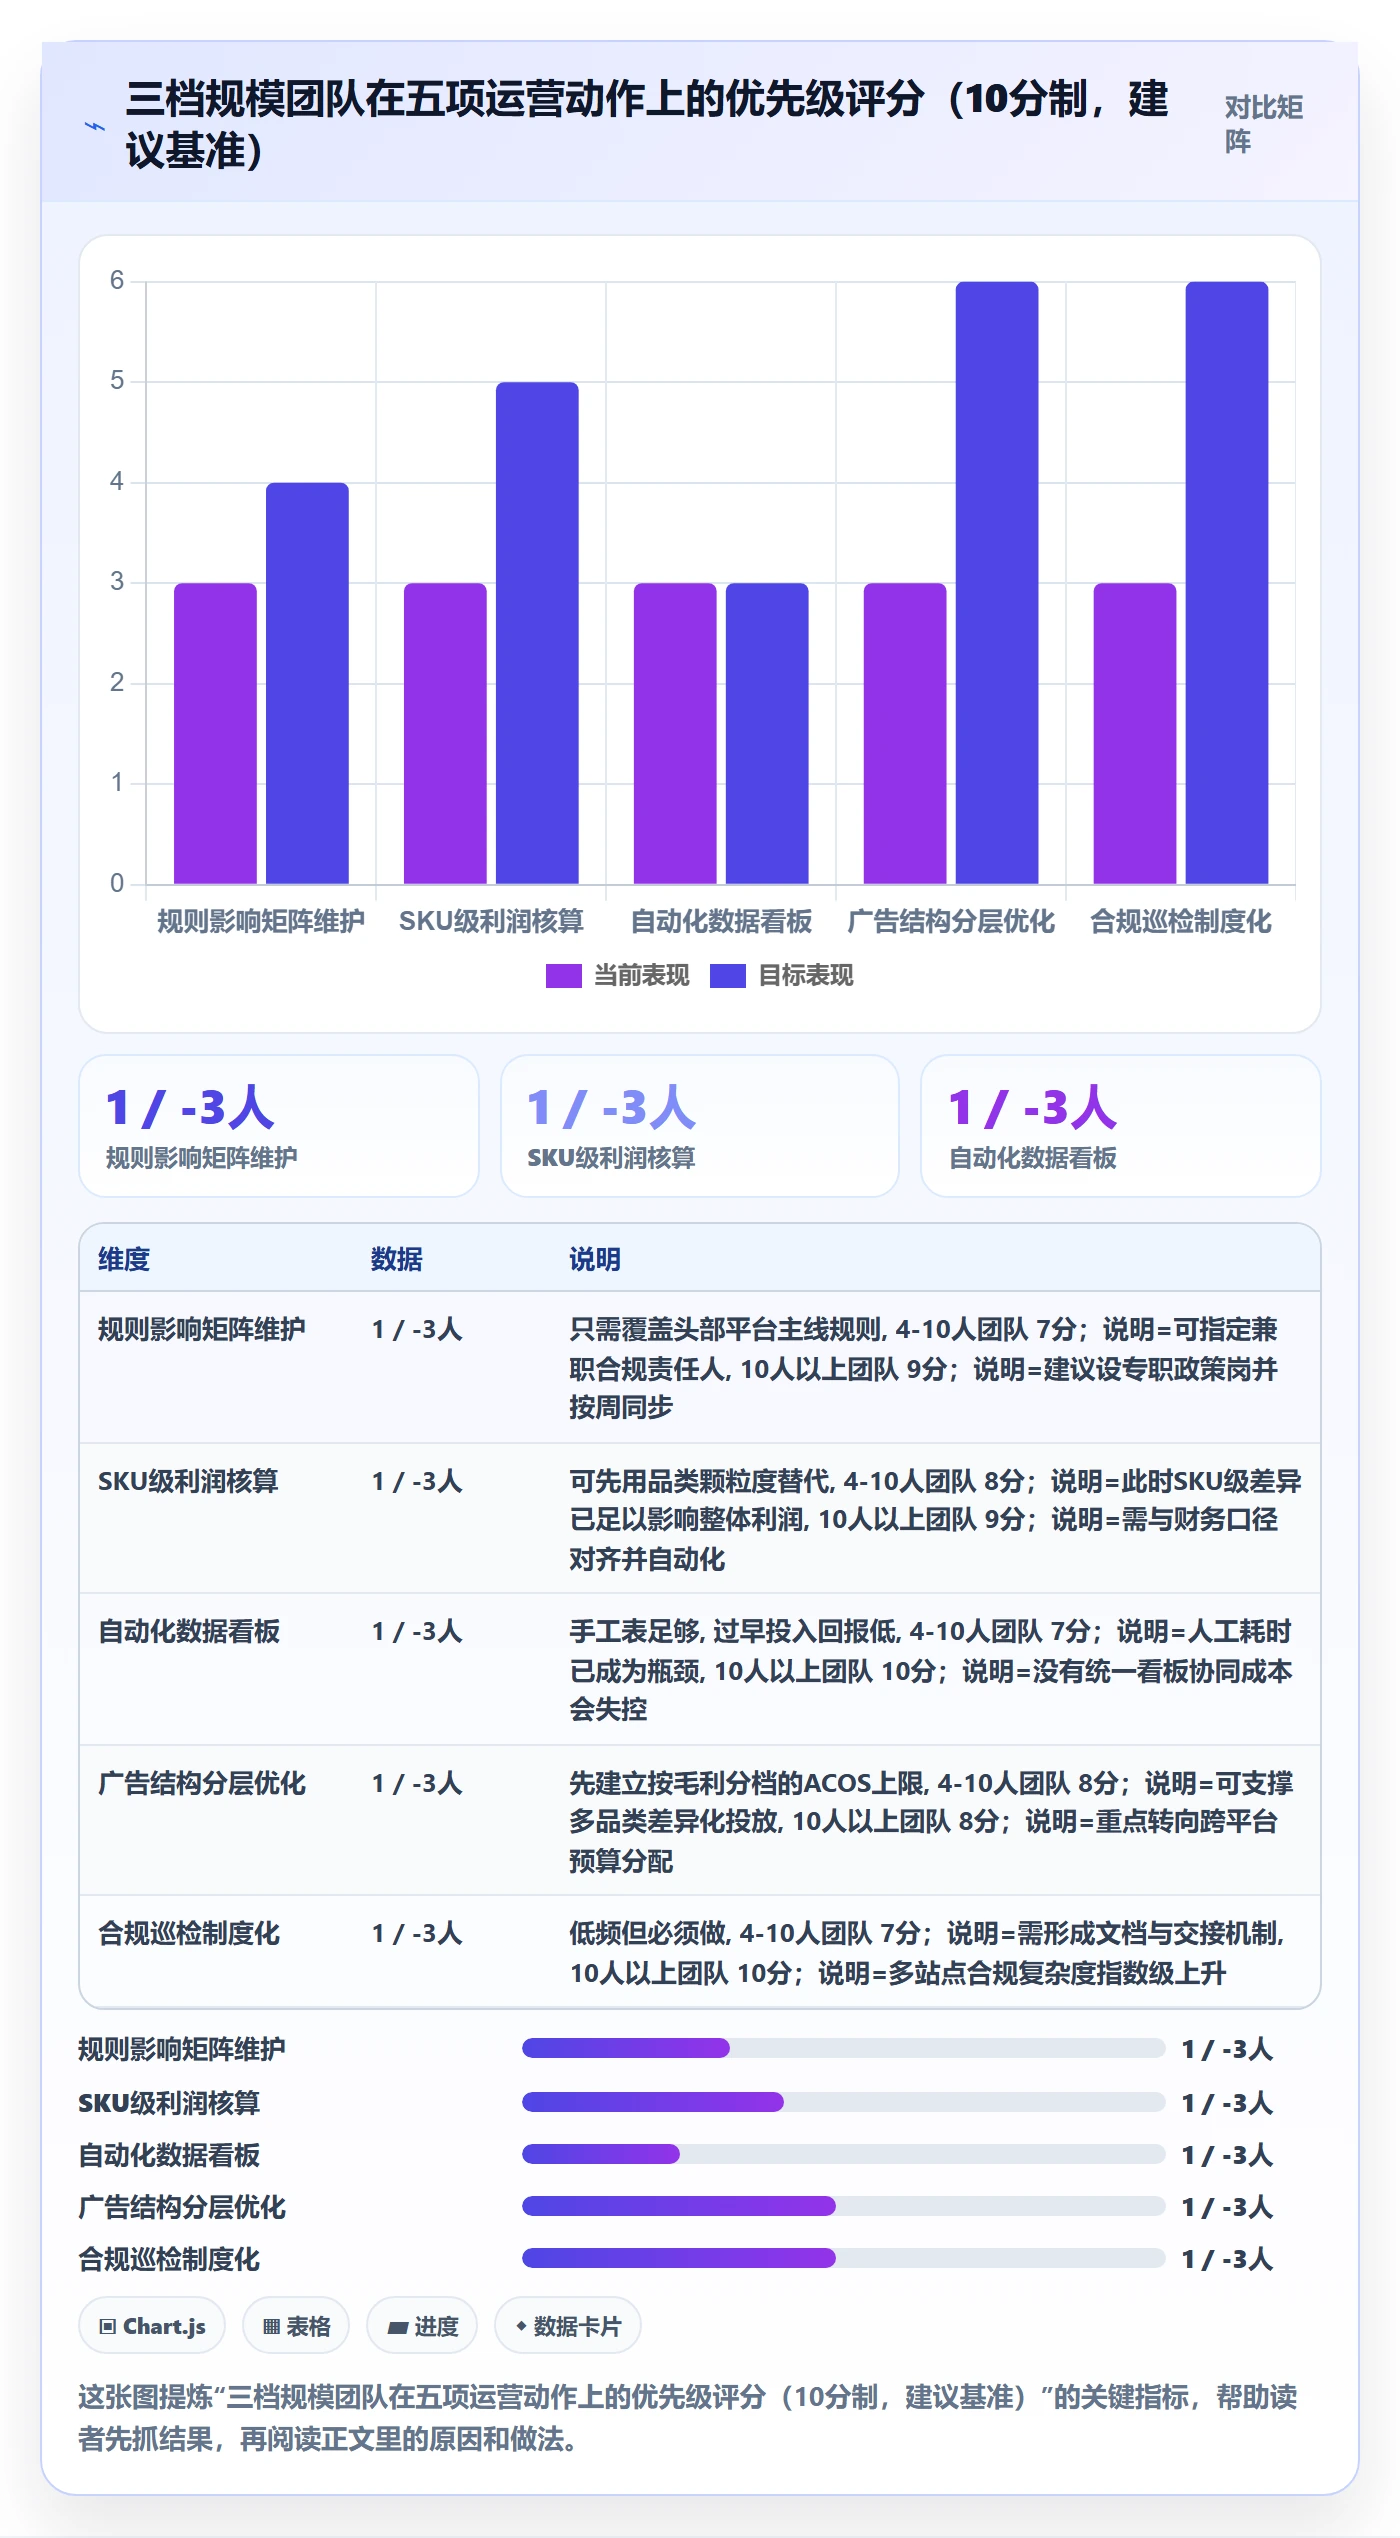Click the 规则影响矩阵维护 progress bar
This screenshot has height=2538, width=1400.
[844, 2048]
